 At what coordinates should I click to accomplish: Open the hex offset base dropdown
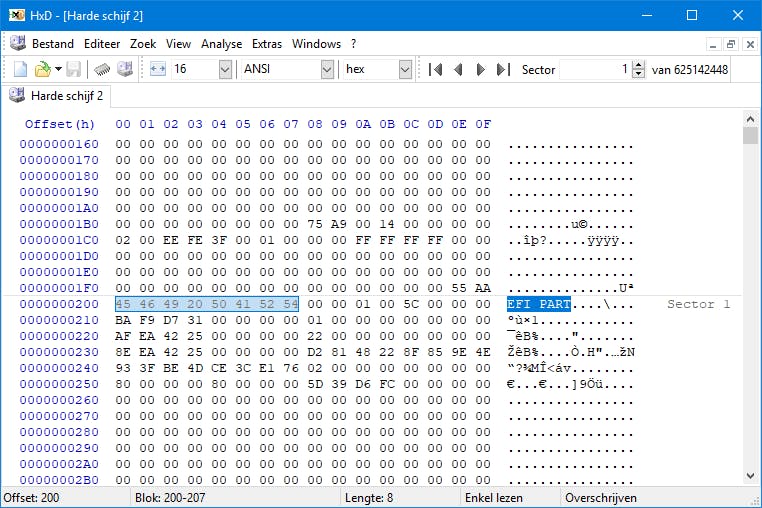click(x=405, y=70)
